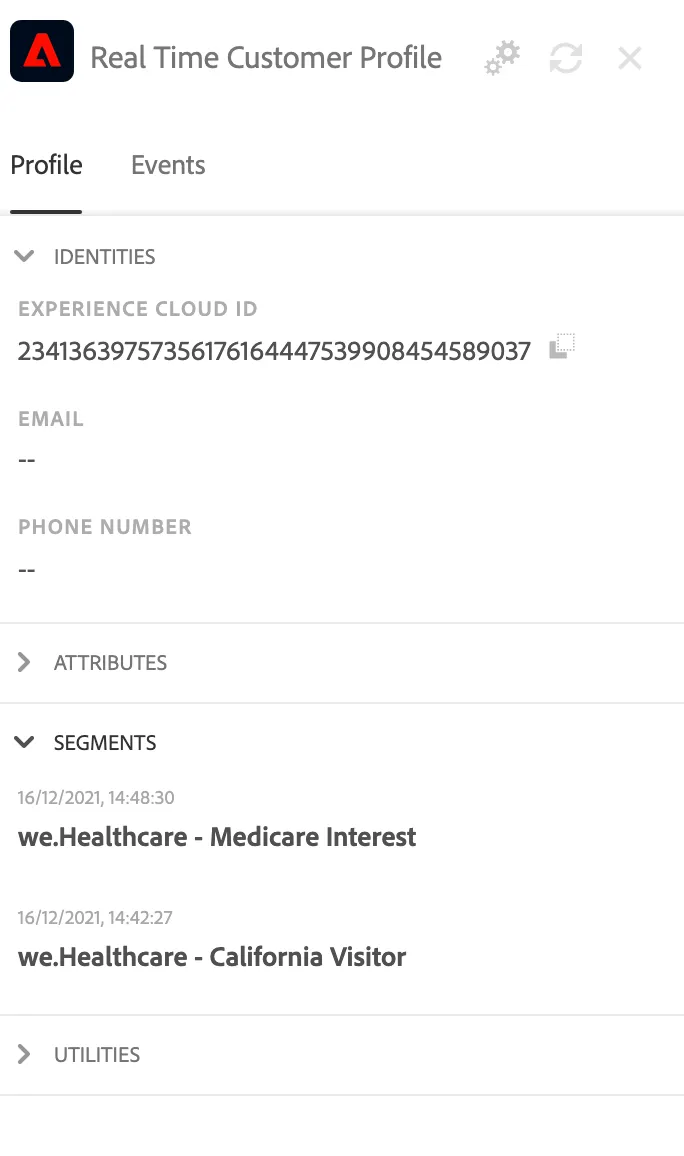The height and width of the screenshot is (1156, 684).
Task: Open the Medicare Interest segment entry
Action: [x=217, y=837]
